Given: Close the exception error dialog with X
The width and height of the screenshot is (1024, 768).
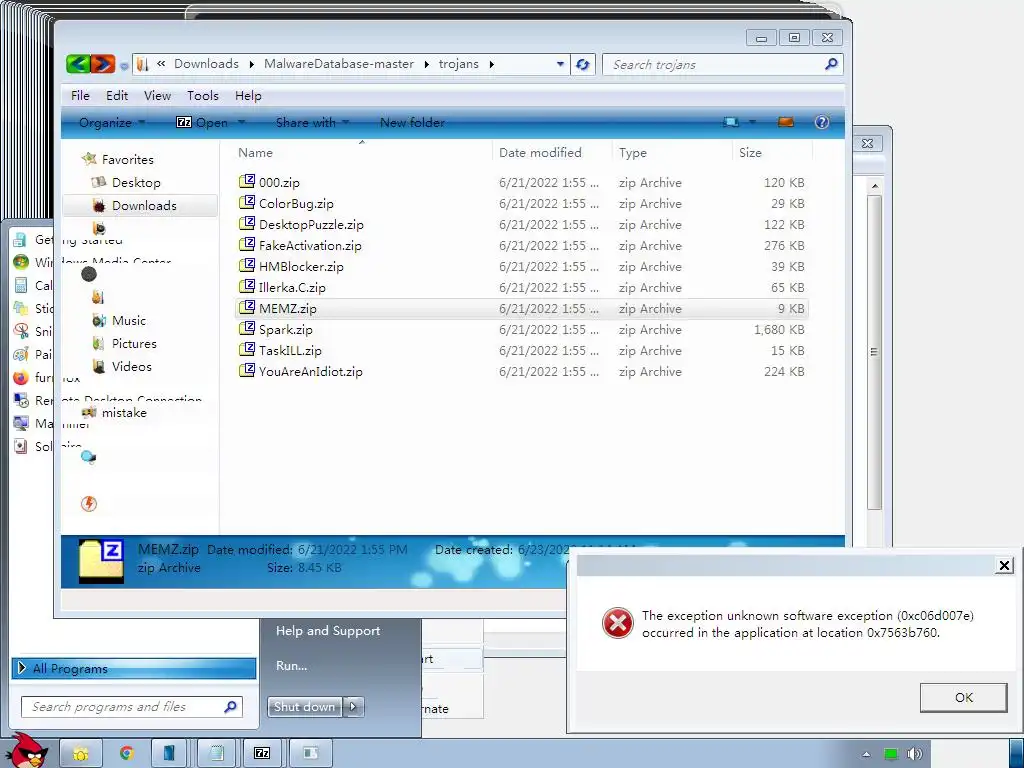Looking at the screenshot, I should 1004,565.
